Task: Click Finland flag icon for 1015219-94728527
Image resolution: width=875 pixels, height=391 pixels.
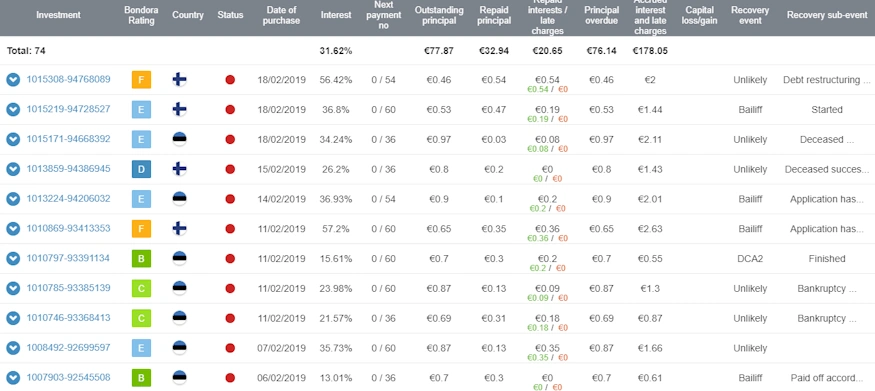Action: point(179,109)
